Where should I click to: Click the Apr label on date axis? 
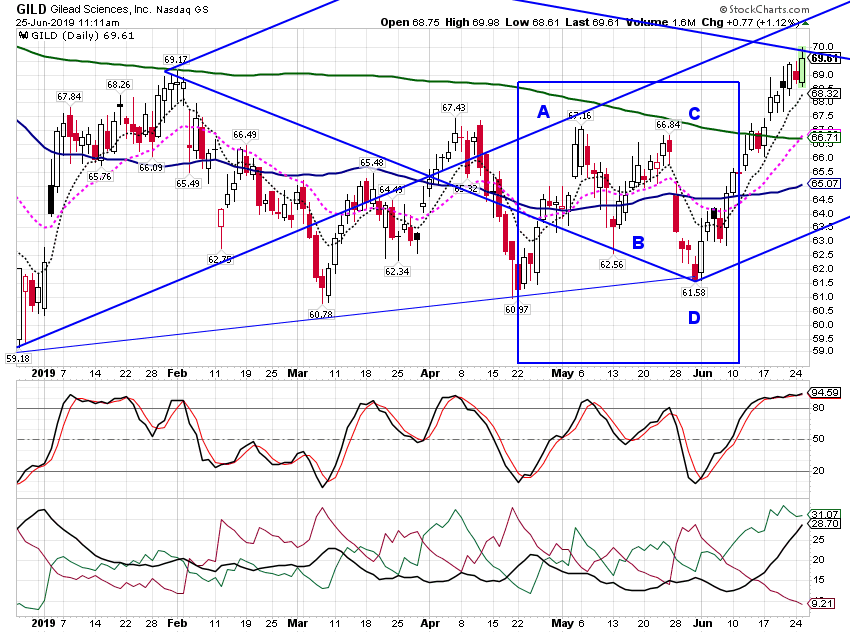tap(430, 373)
